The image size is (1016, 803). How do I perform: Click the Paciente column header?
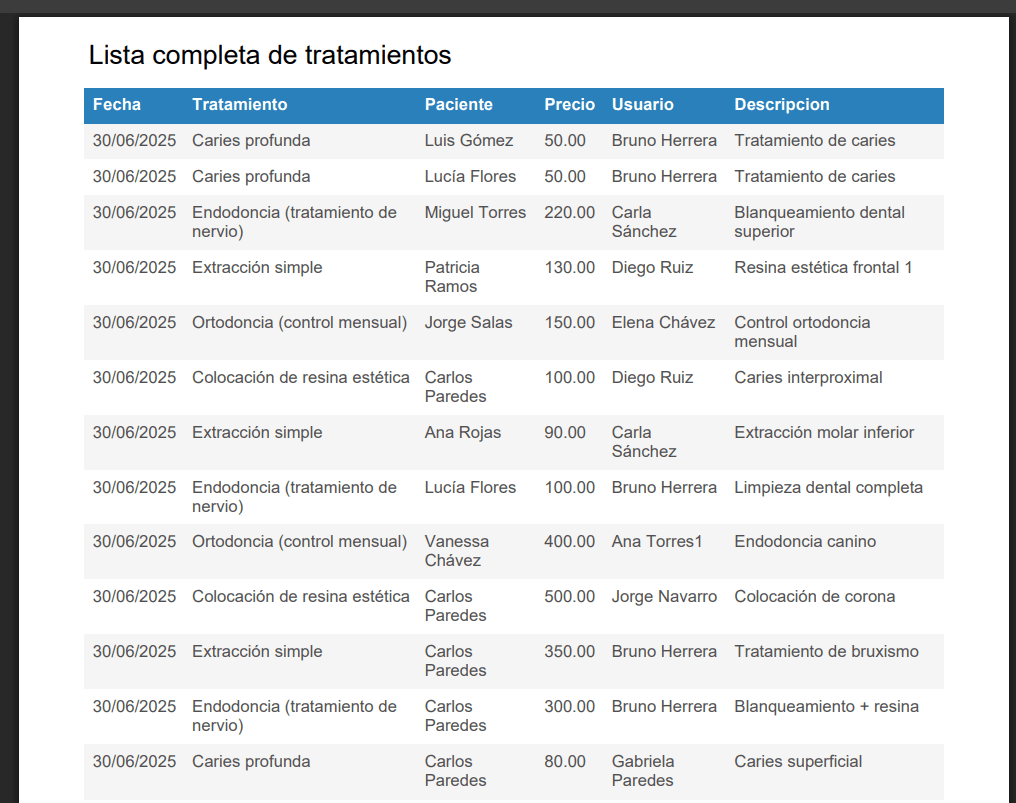[x=458, y=105]
